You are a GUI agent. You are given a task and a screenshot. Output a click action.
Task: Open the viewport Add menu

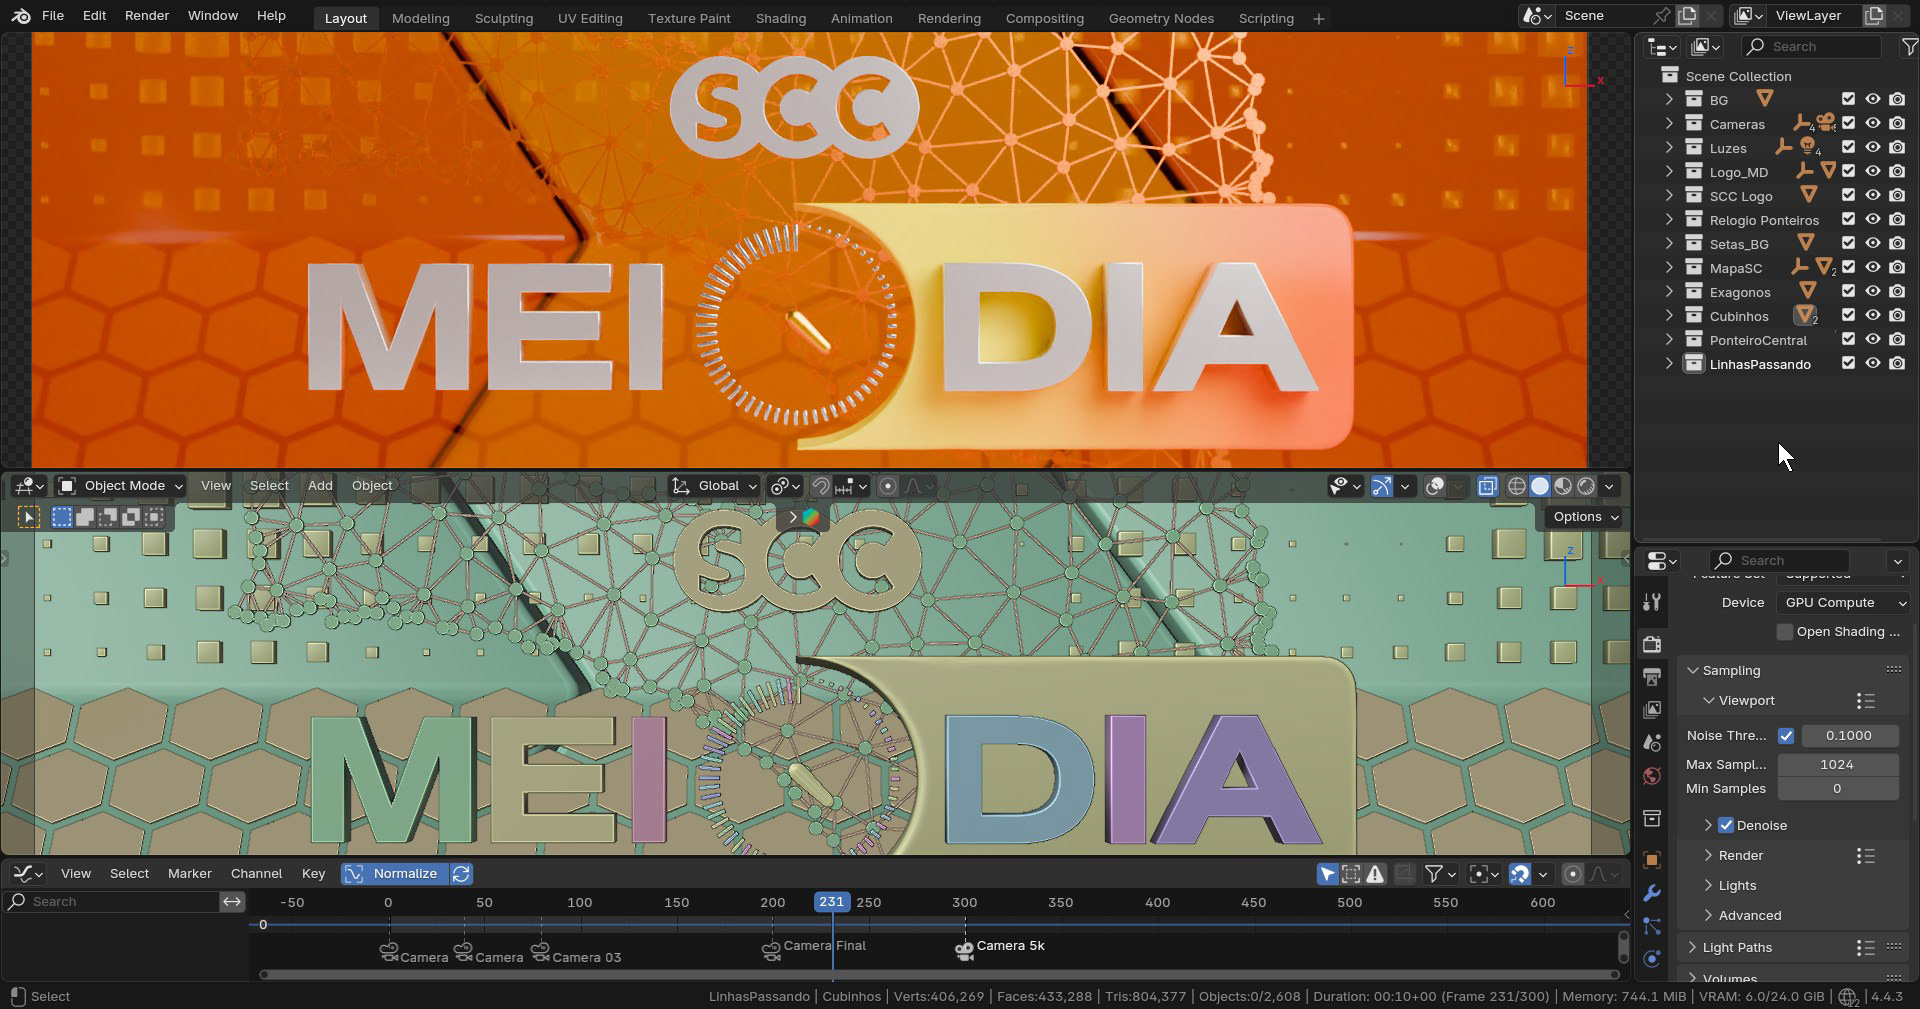(320, 486)
